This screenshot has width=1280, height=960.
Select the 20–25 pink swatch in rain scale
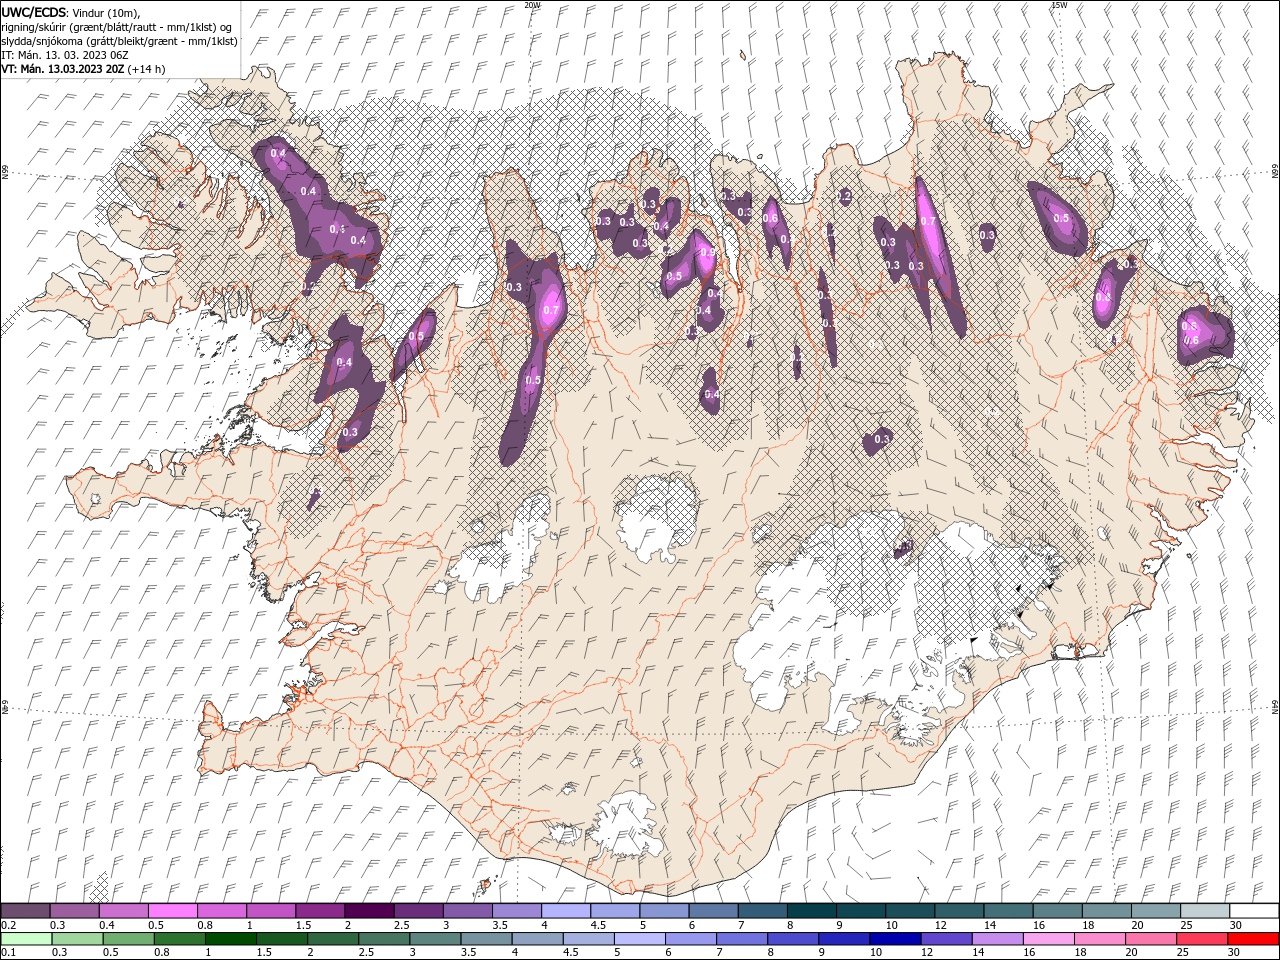1151,939
